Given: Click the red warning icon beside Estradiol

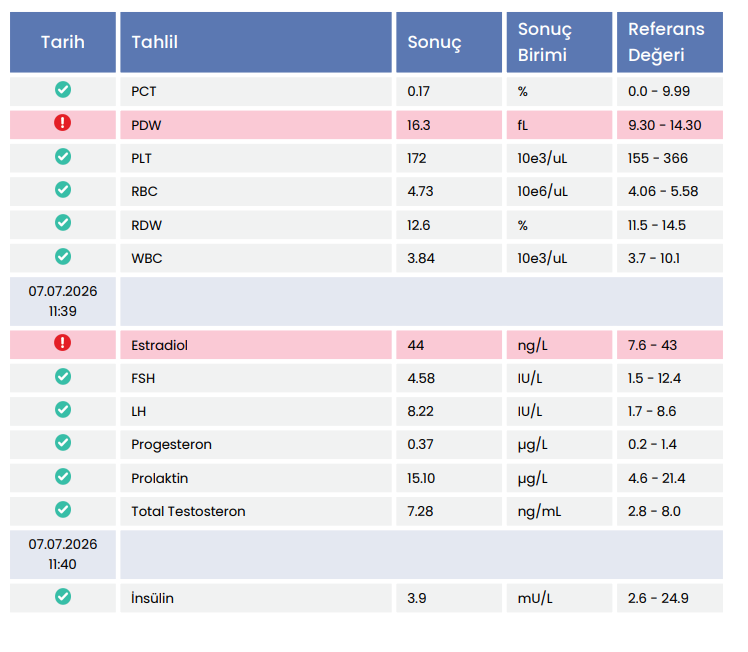Looking at the screenshot, I should (x=62, y=343).
